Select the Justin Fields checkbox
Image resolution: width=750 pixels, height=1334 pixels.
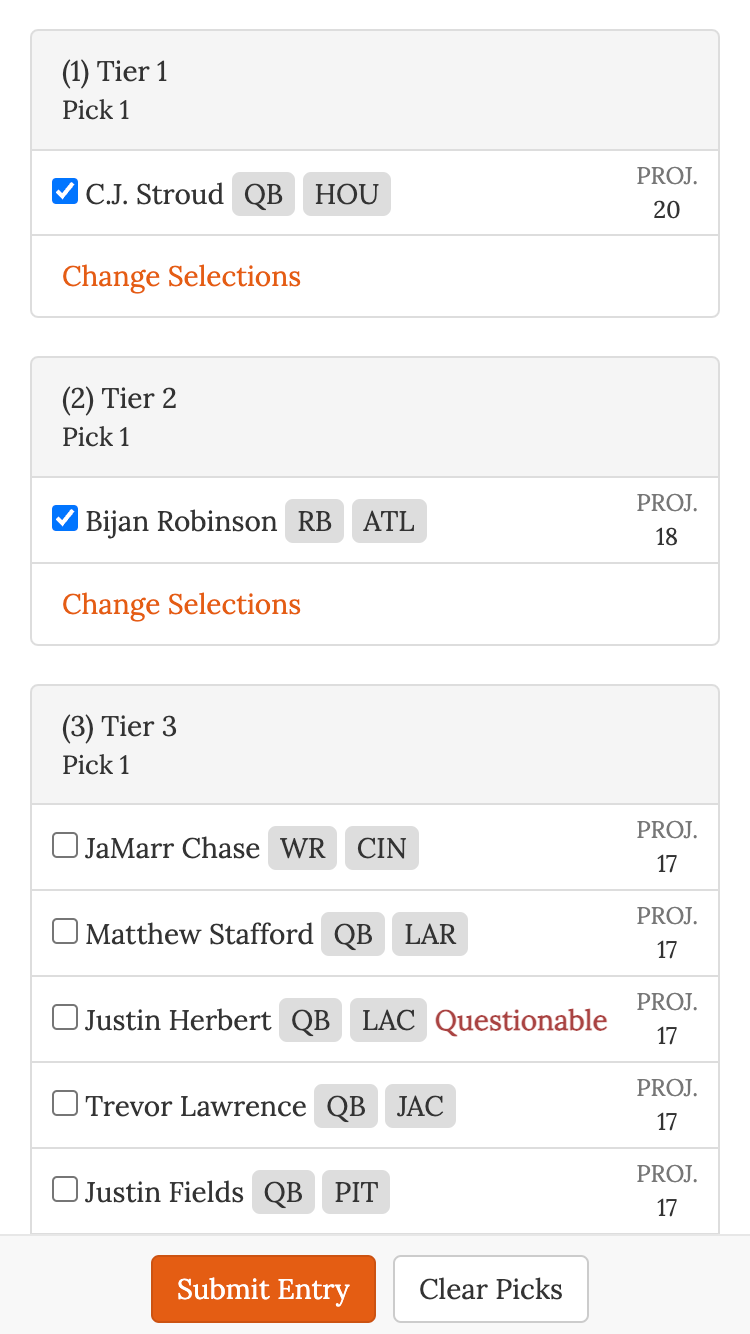click(65, 1190)
